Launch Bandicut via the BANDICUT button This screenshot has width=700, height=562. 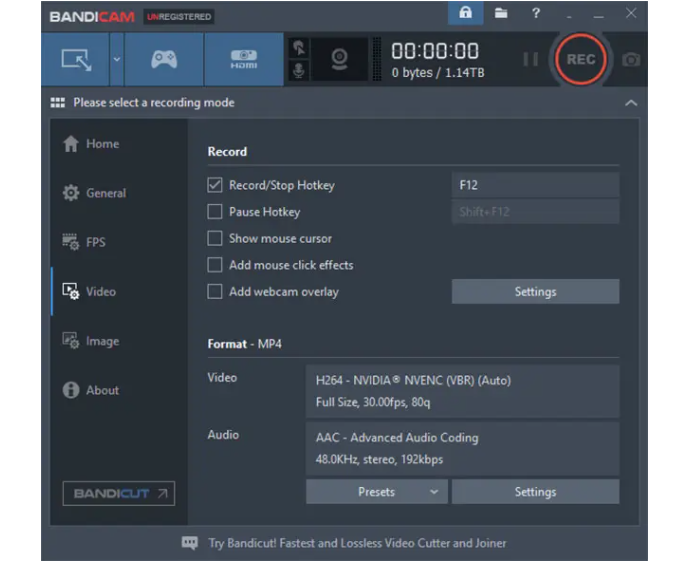click(x=119, y=493)
